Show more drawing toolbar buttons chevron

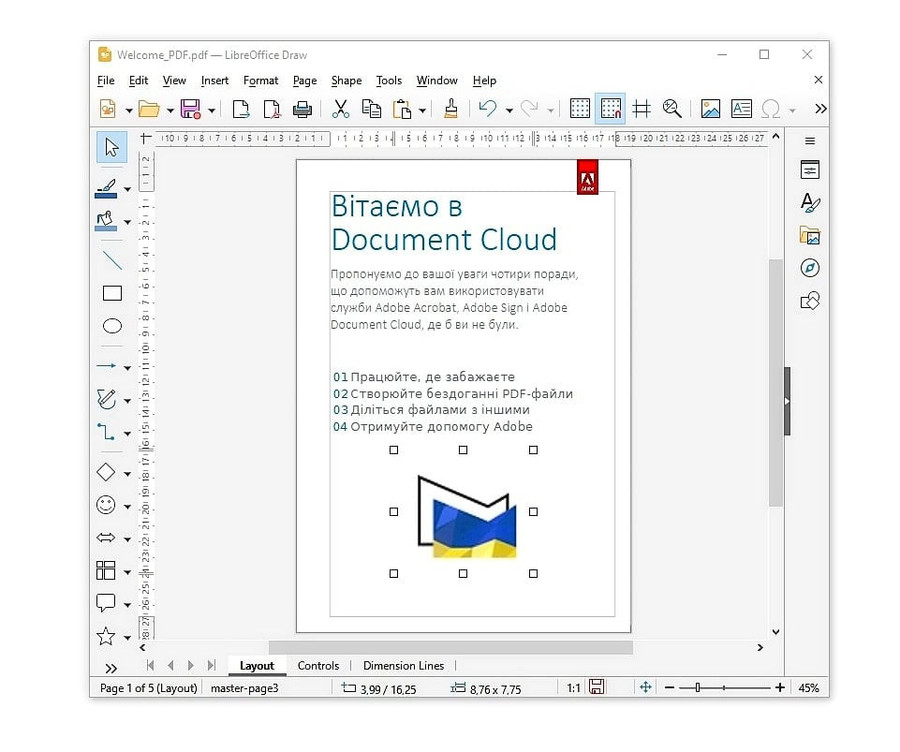click(x=111, y=668)
